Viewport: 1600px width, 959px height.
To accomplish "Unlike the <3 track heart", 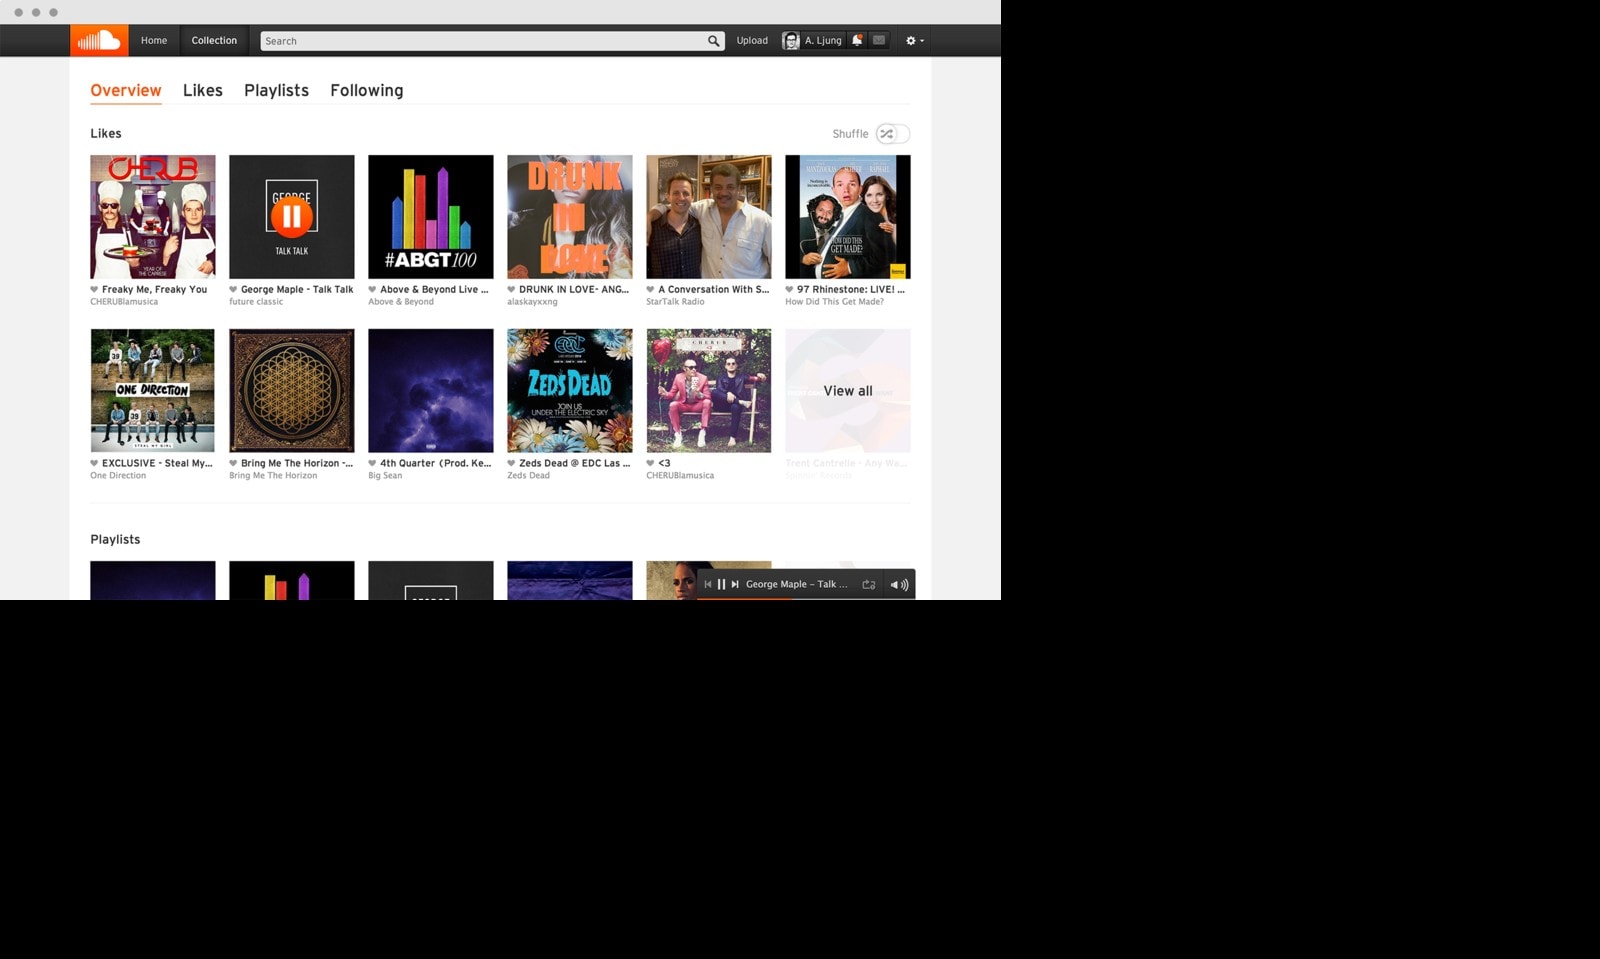I will click(650, 464).
